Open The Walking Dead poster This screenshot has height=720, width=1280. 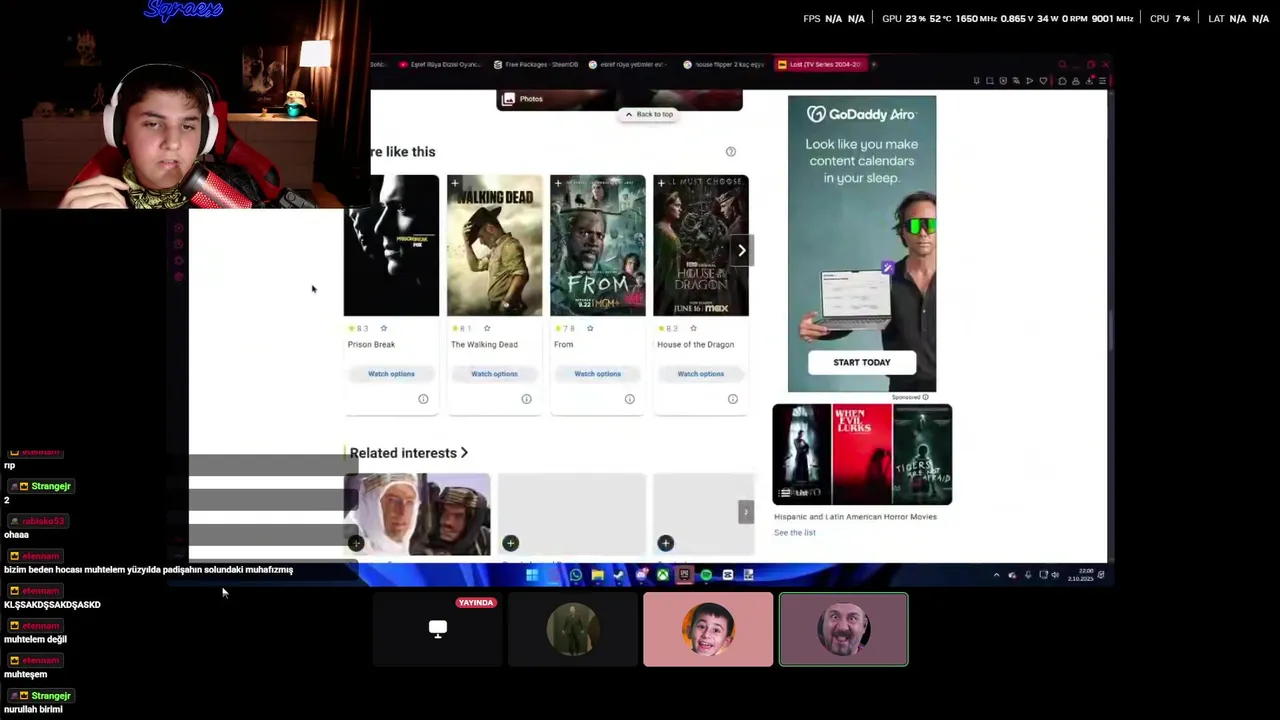point(494,245)
